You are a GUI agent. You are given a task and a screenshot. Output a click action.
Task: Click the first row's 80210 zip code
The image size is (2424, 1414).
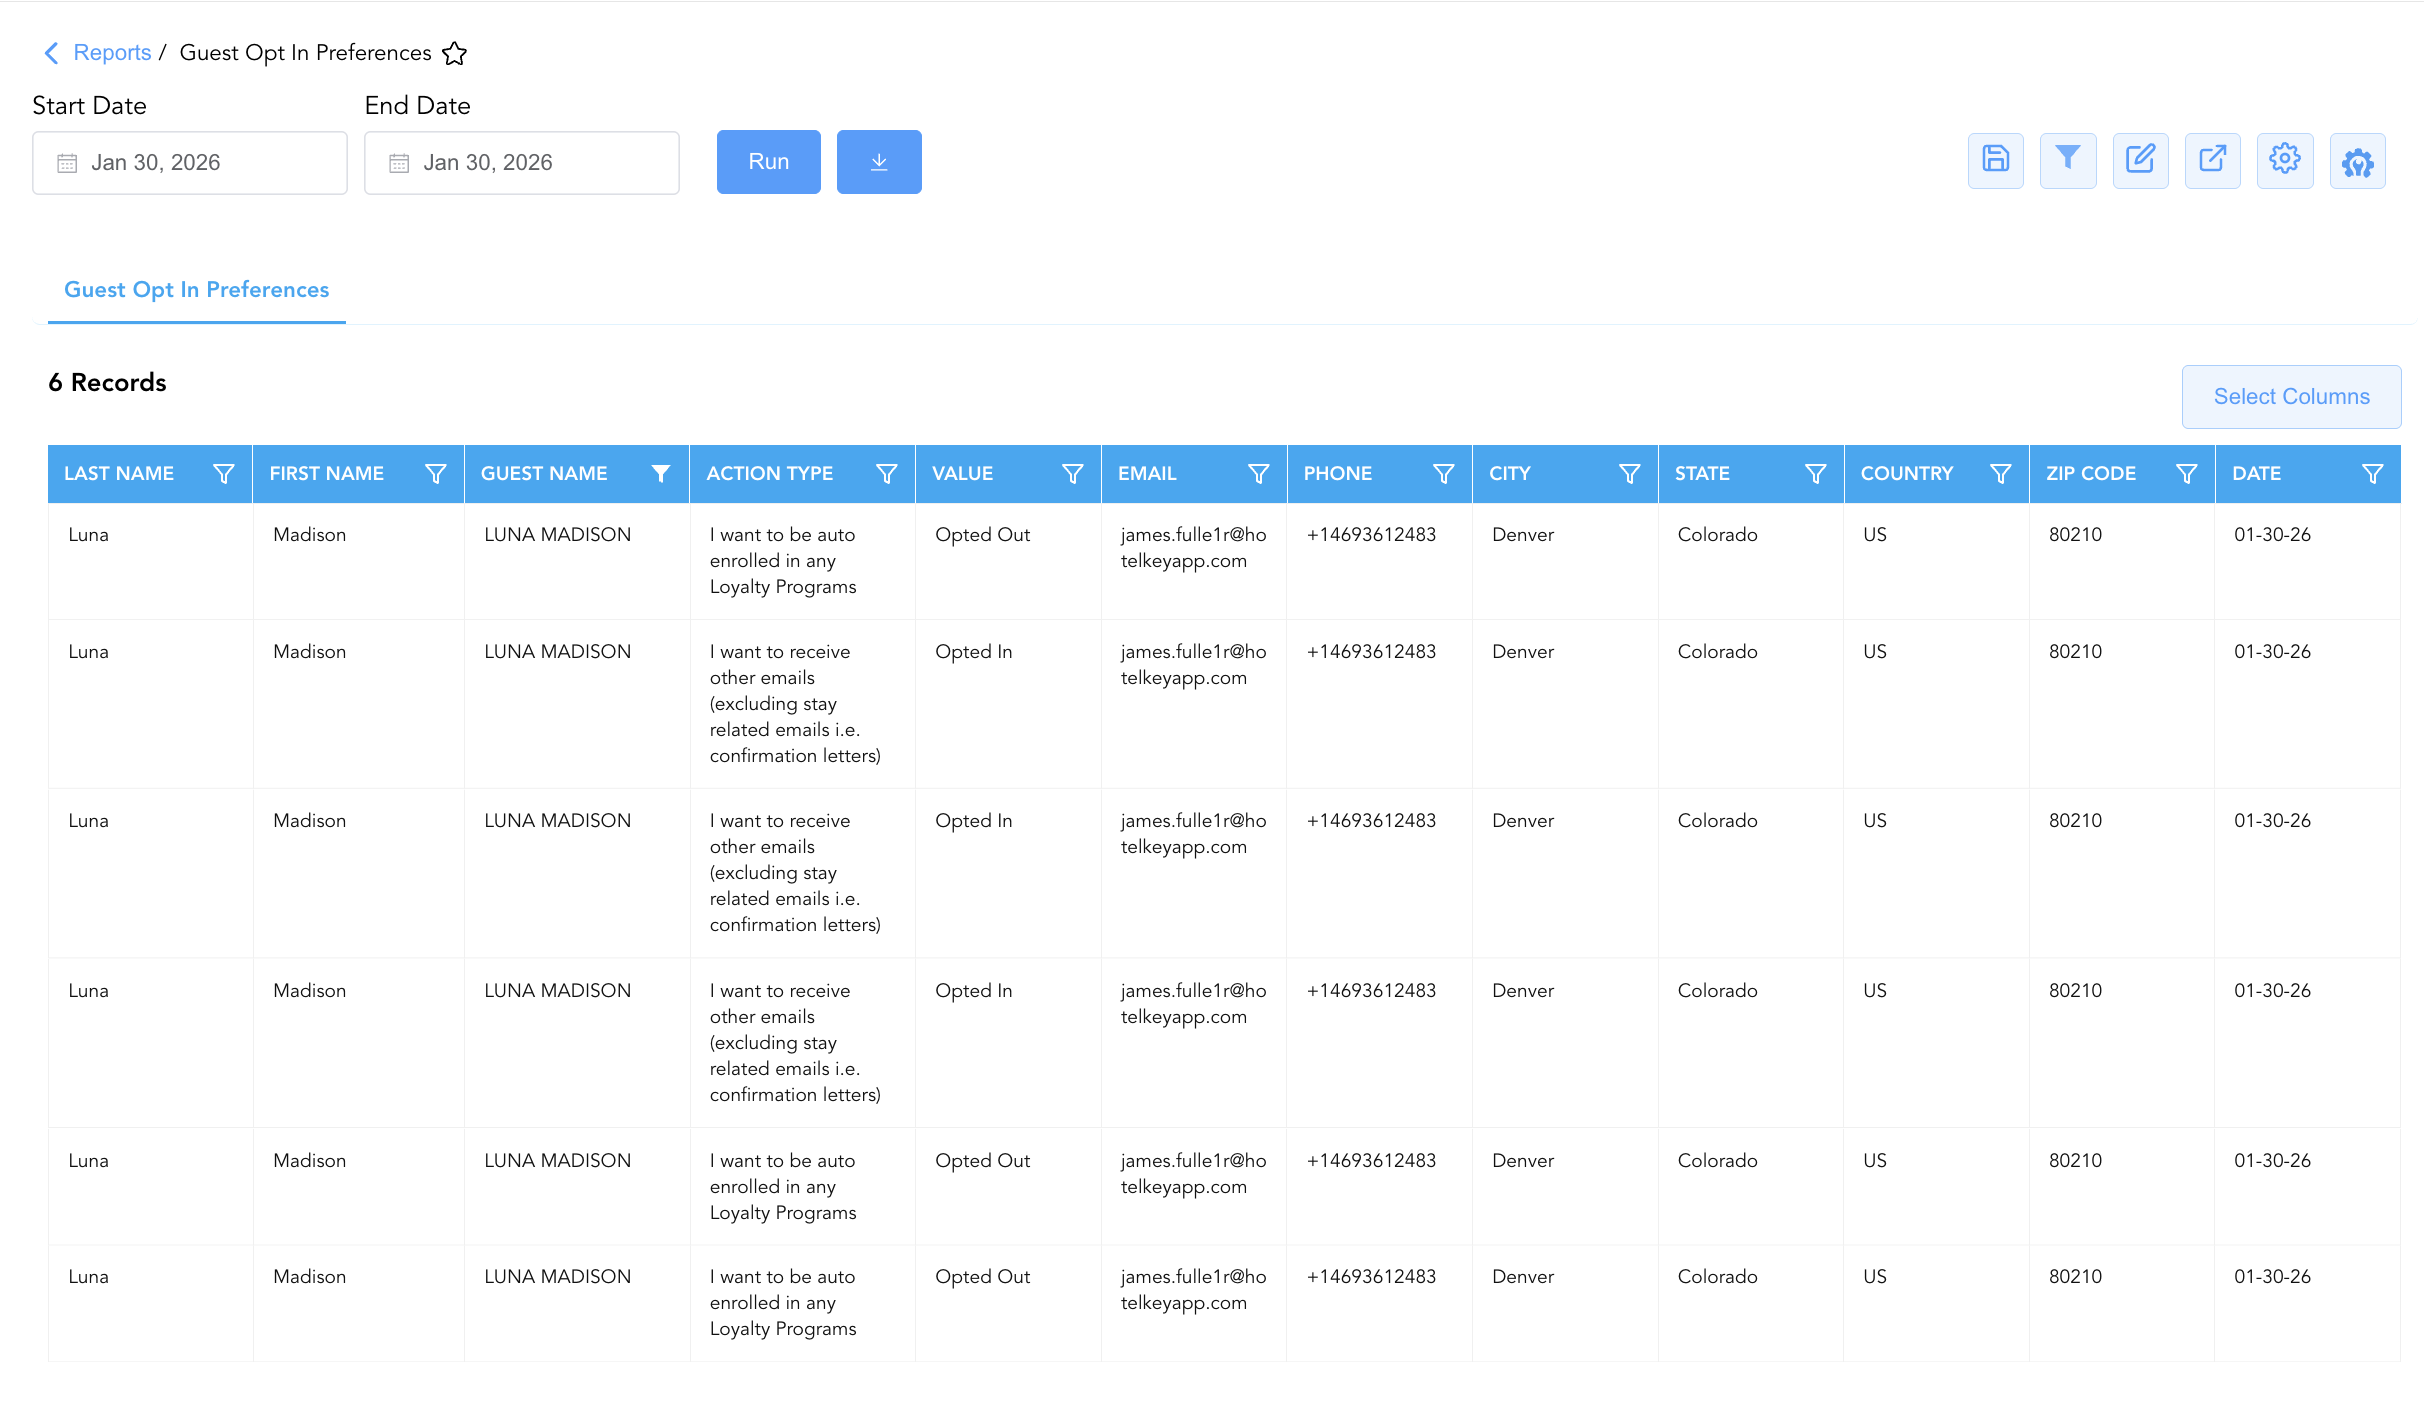point(2076,535)
